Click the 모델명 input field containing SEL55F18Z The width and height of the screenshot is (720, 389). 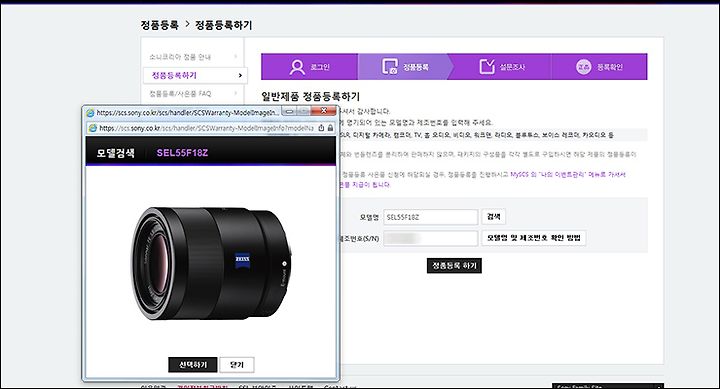(430, 217)
